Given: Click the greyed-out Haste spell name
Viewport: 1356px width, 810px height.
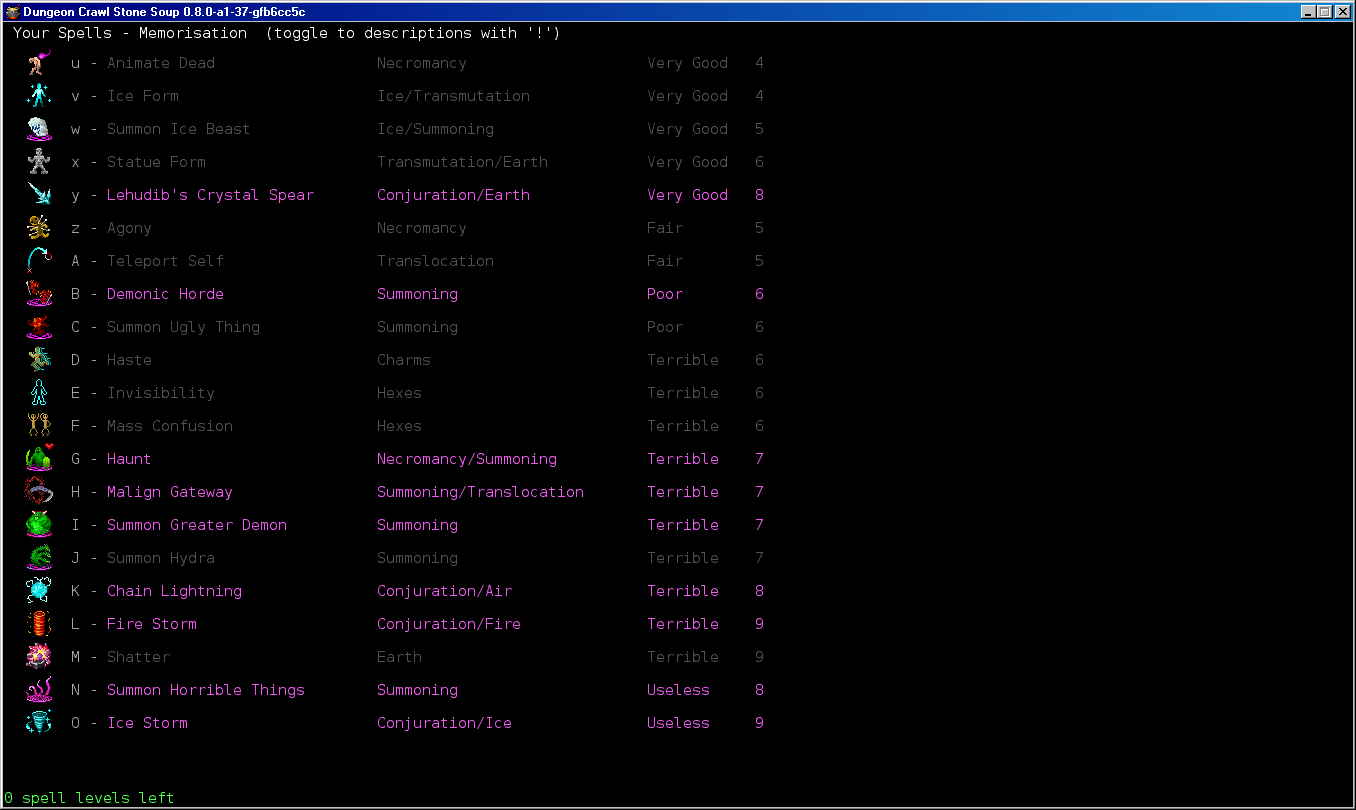Looking at the screenshot, I should point(129,360).
